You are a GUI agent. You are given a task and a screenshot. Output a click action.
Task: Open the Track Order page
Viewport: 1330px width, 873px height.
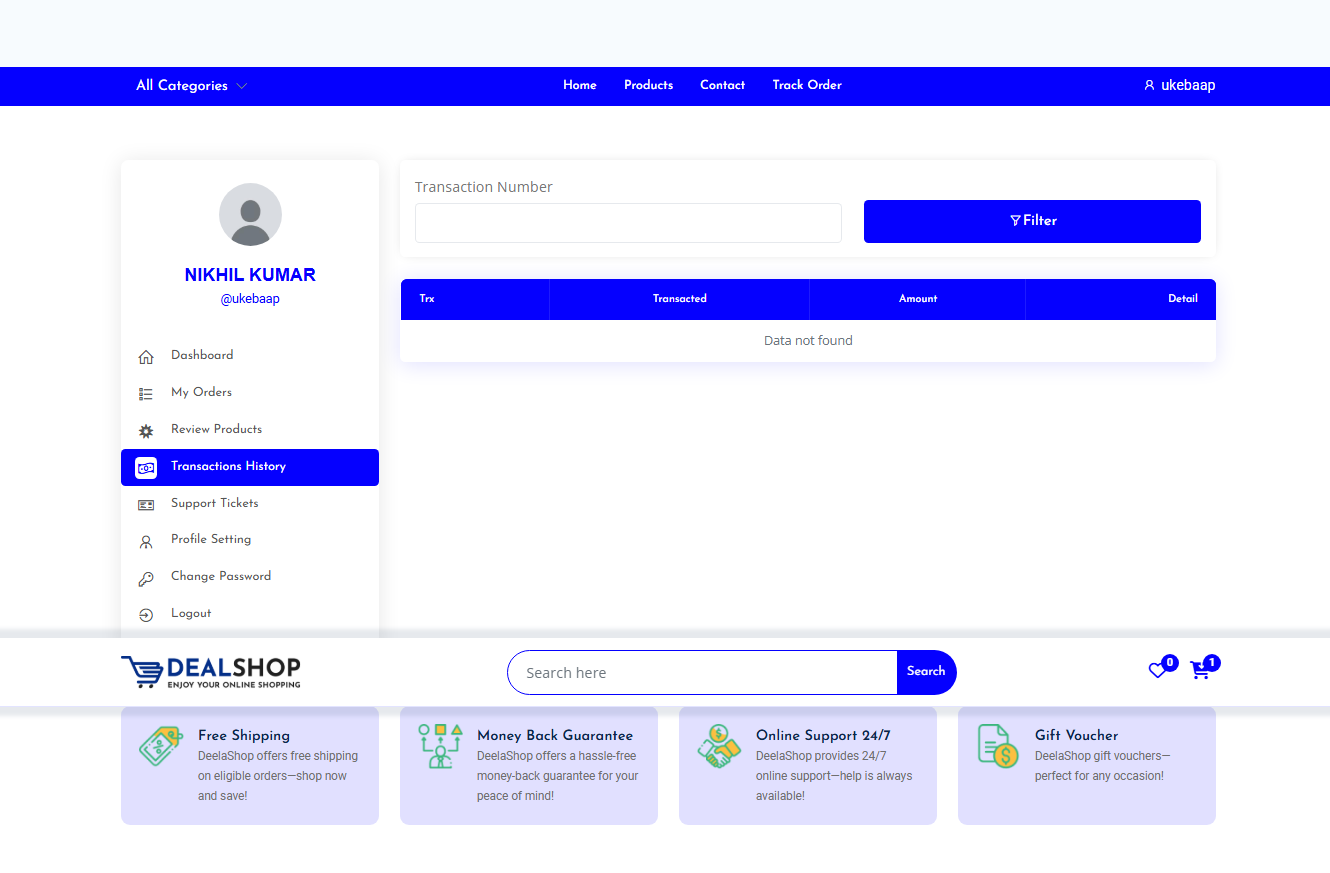807,86
